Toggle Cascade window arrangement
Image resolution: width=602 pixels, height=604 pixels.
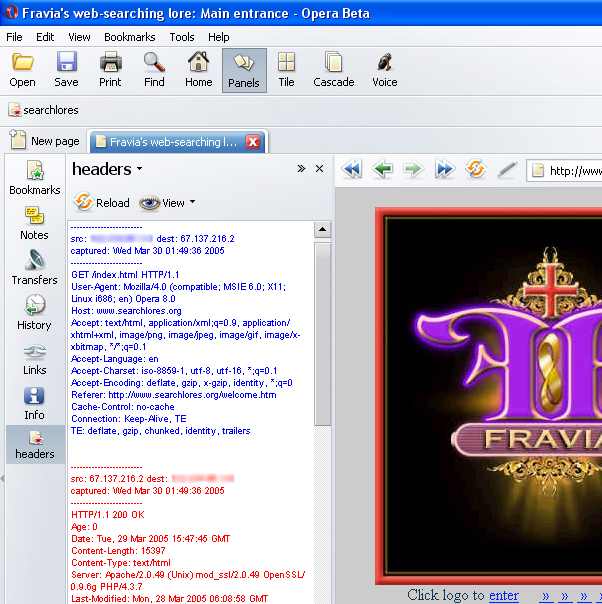[334, 70]
